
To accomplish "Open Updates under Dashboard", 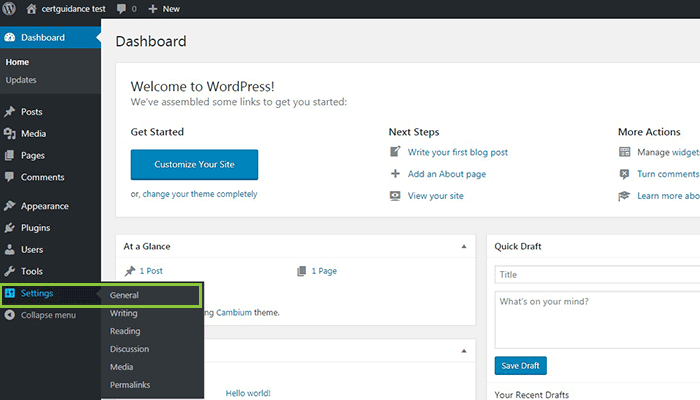I will pos(21,80).
